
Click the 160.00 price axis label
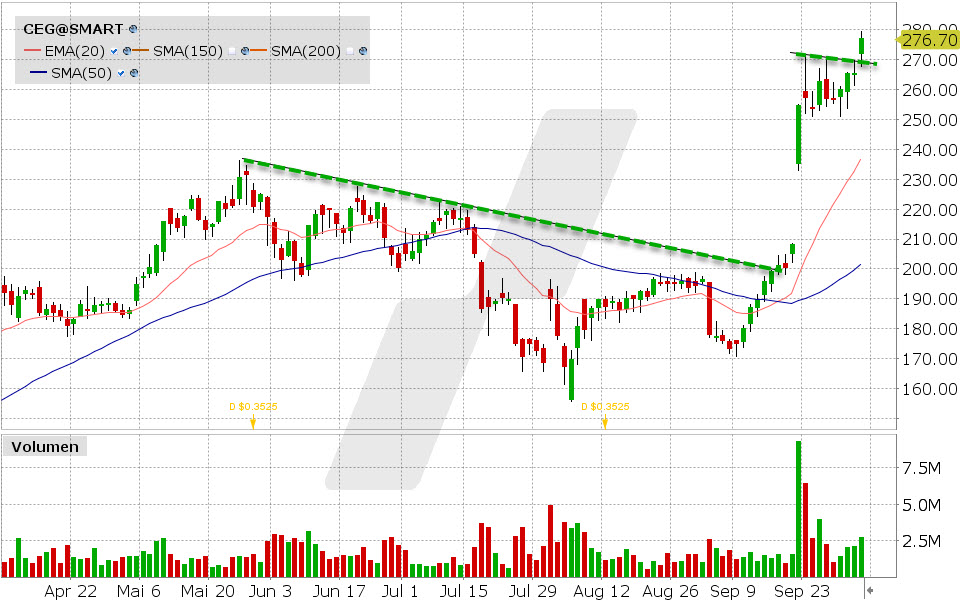click(930, 389)
